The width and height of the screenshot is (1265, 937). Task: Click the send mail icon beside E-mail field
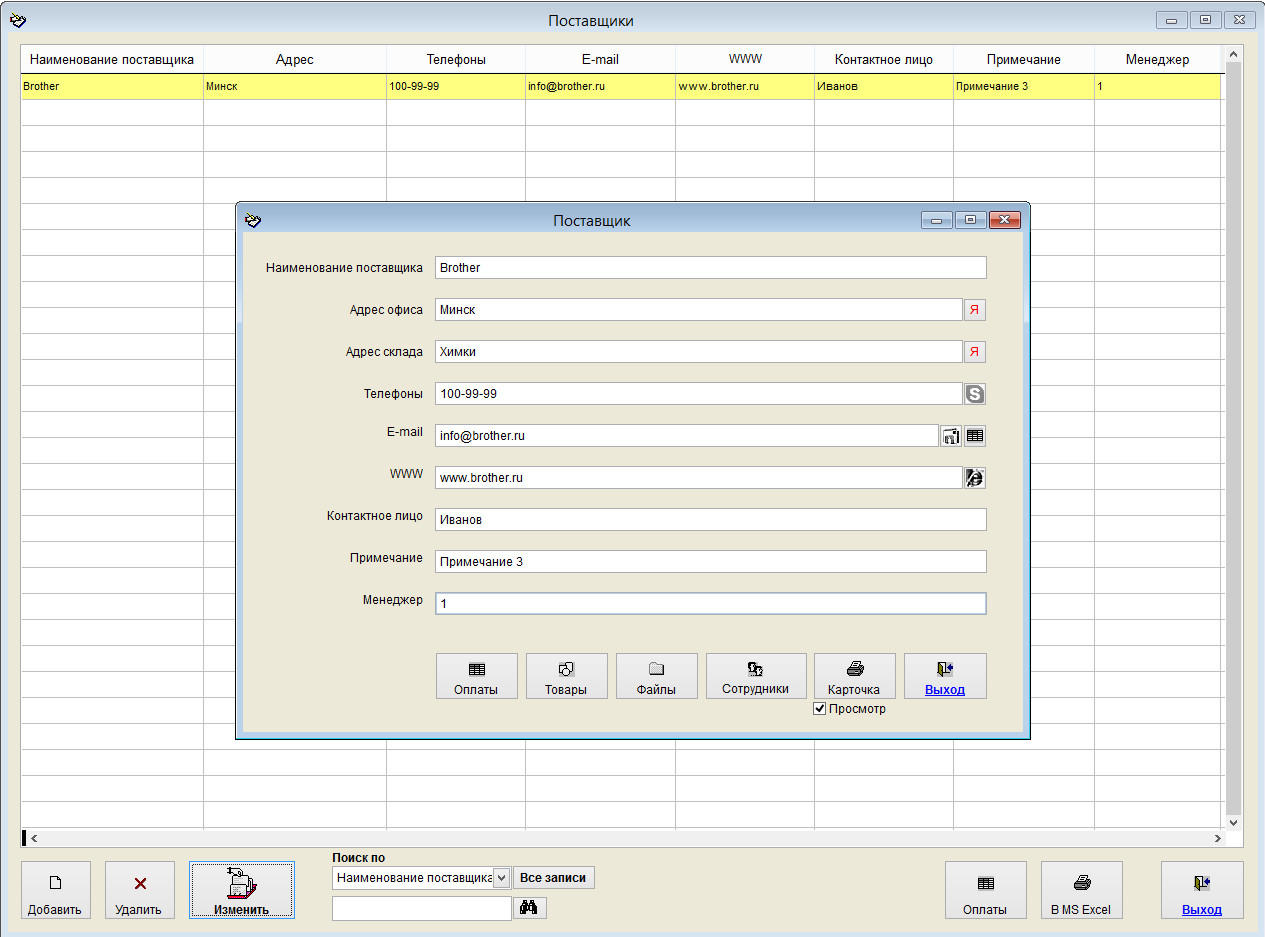(x=951, y=436)
